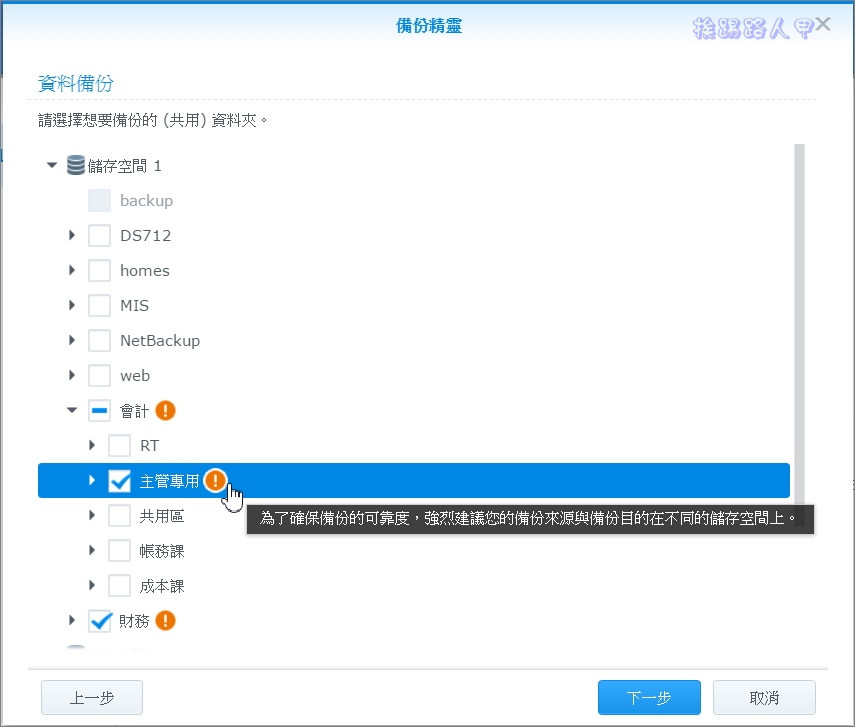
Task: Expand the MIS folder
Action: [72, 305]
